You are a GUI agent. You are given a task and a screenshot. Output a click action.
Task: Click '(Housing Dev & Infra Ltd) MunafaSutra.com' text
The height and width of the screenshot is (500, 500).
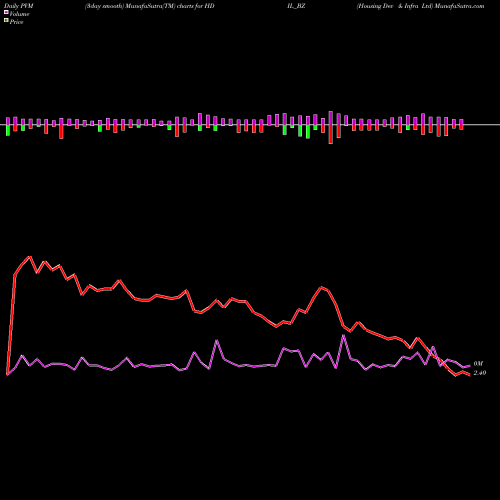point(420,6)
